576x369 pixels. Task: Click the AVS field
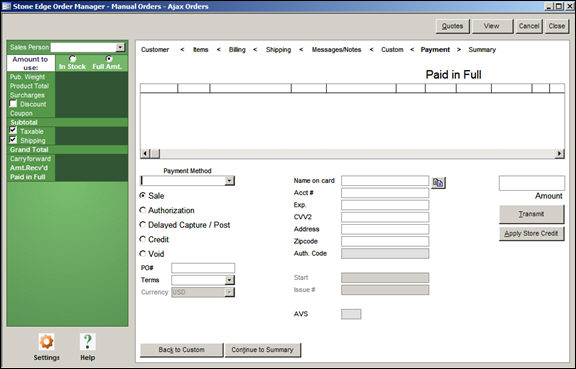click(x=351, y=314)
